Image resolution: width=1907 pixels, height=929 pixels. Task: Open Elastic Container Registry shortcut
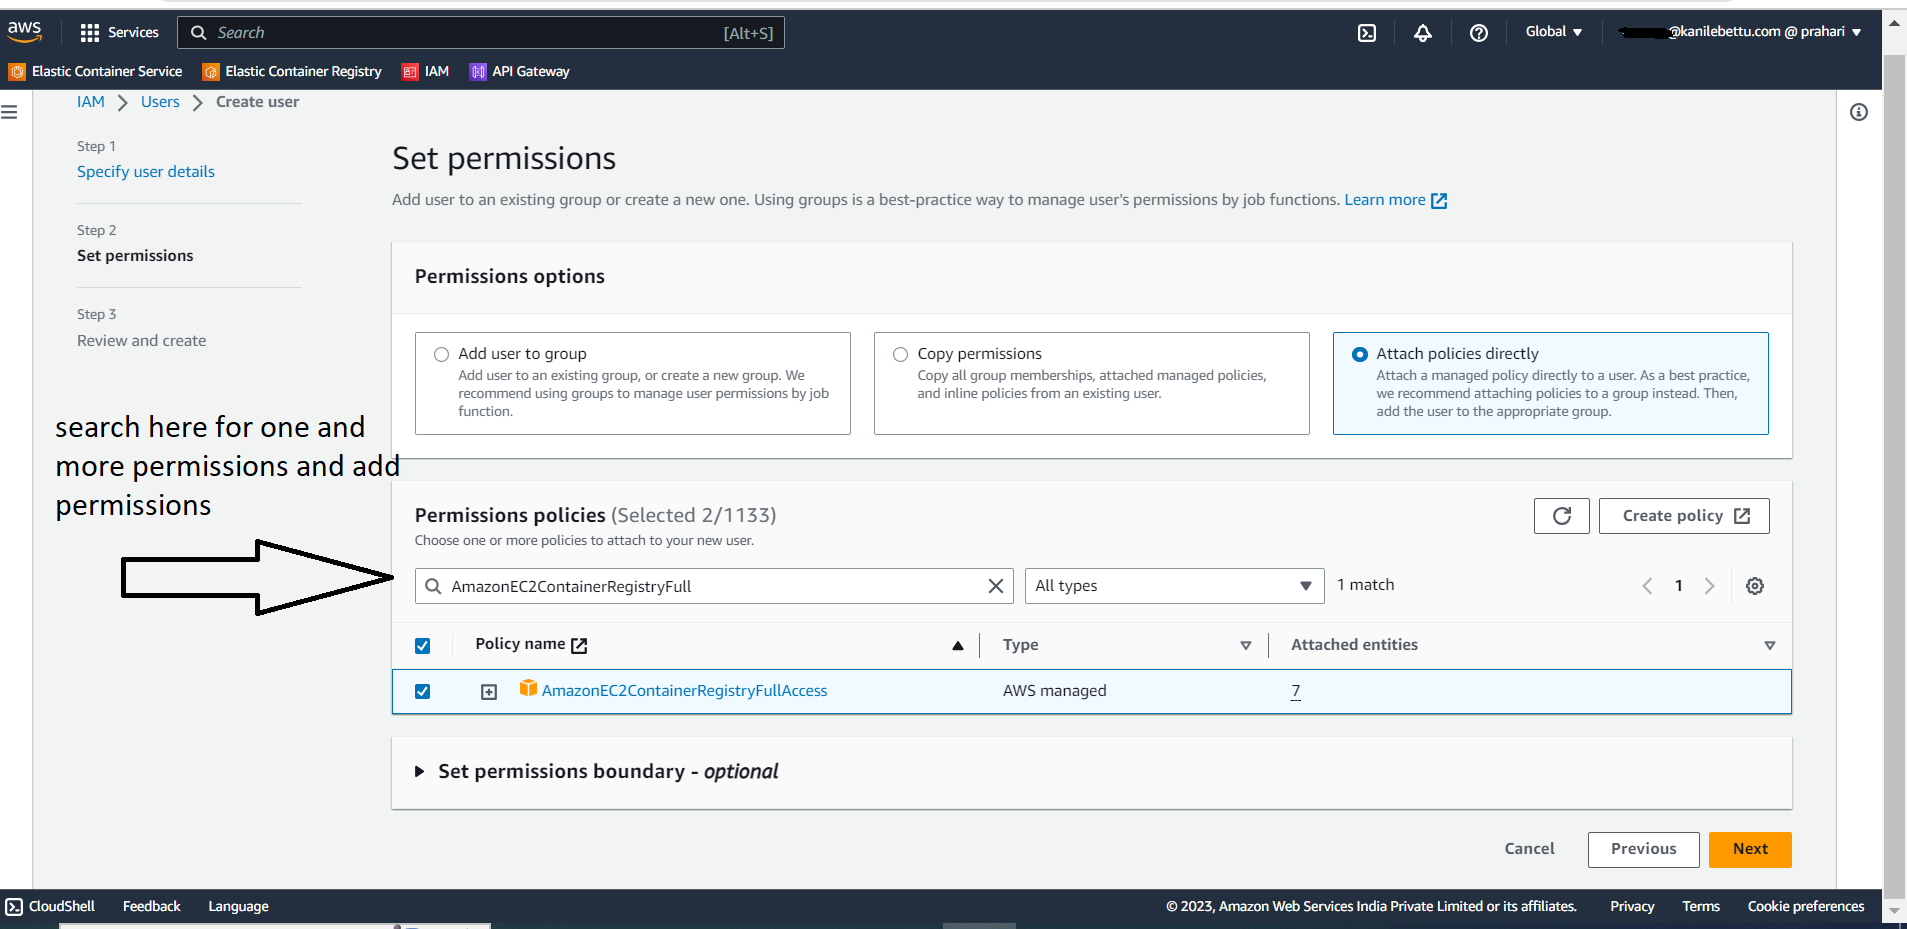click(x=292, y=72)
